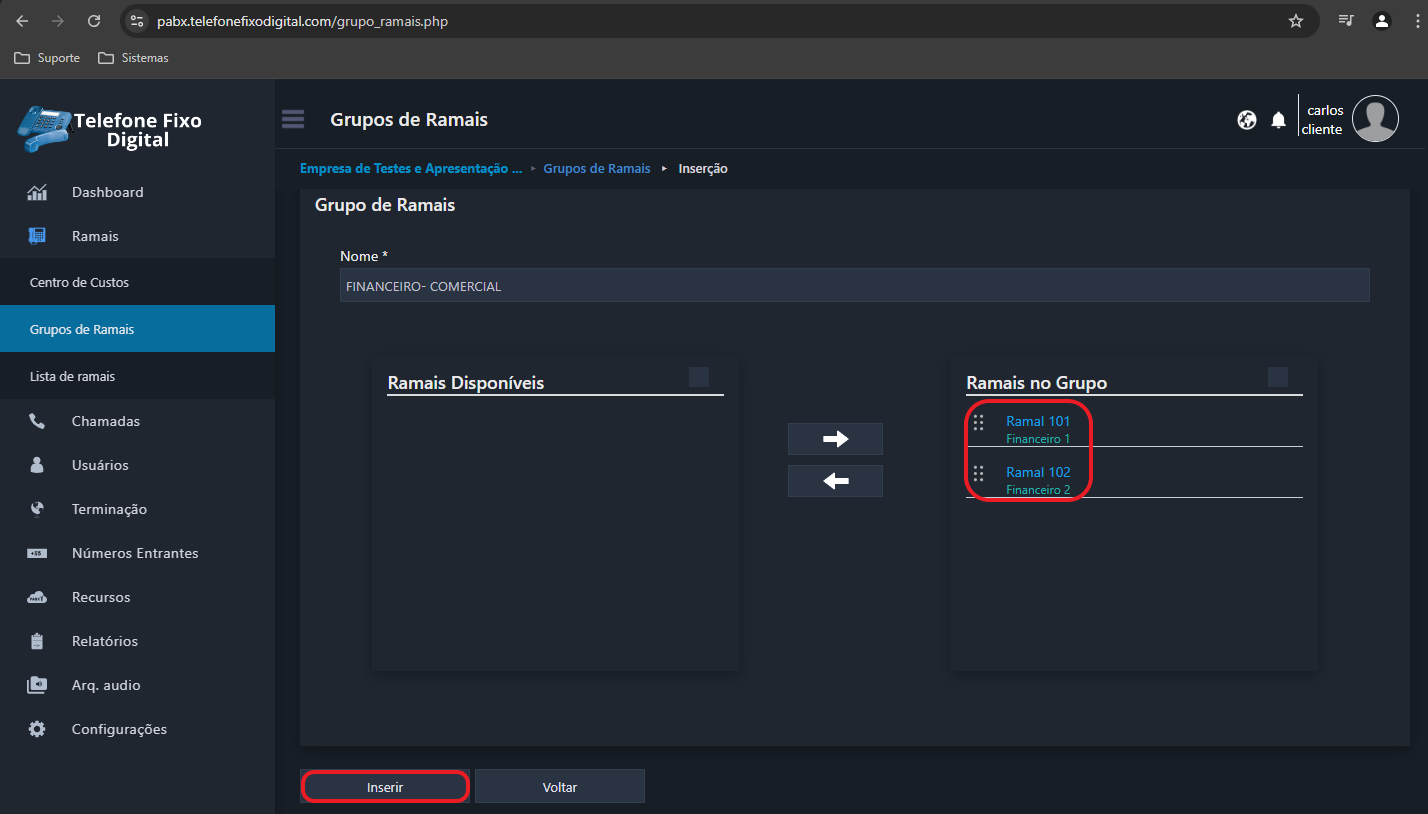Viewport: 1428px width, 814px height.
Task: Select Grupos de Ramais submenu item
Action: coord(137,329)
